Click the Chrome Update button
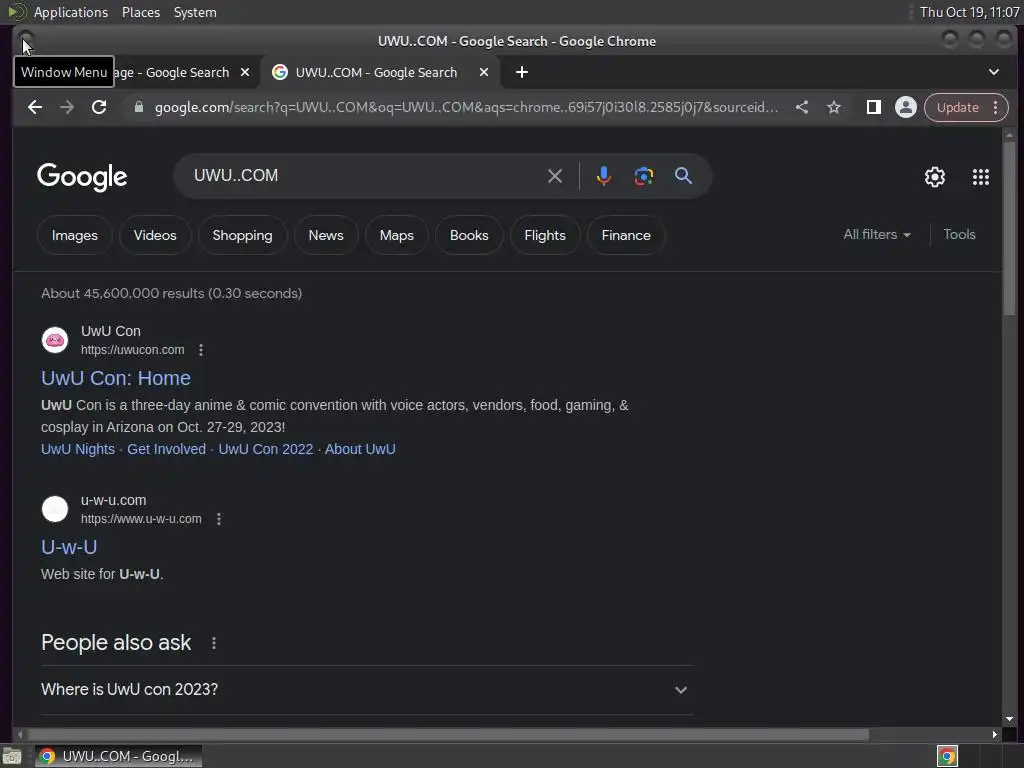 click(x=957, y=107)
